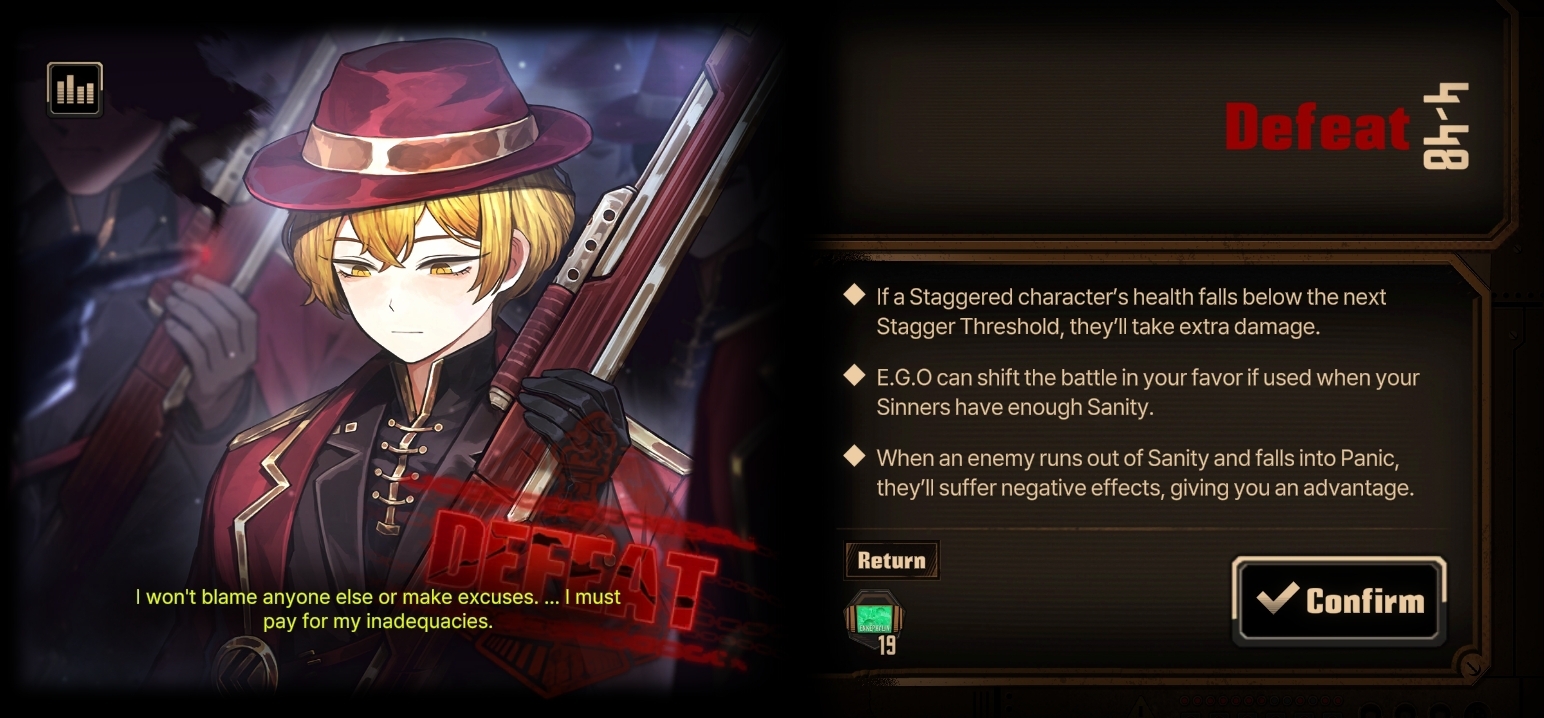This screenshot has height=718, width=1544.
Task: Click the Return button
Action: click(x=891, y=560)
